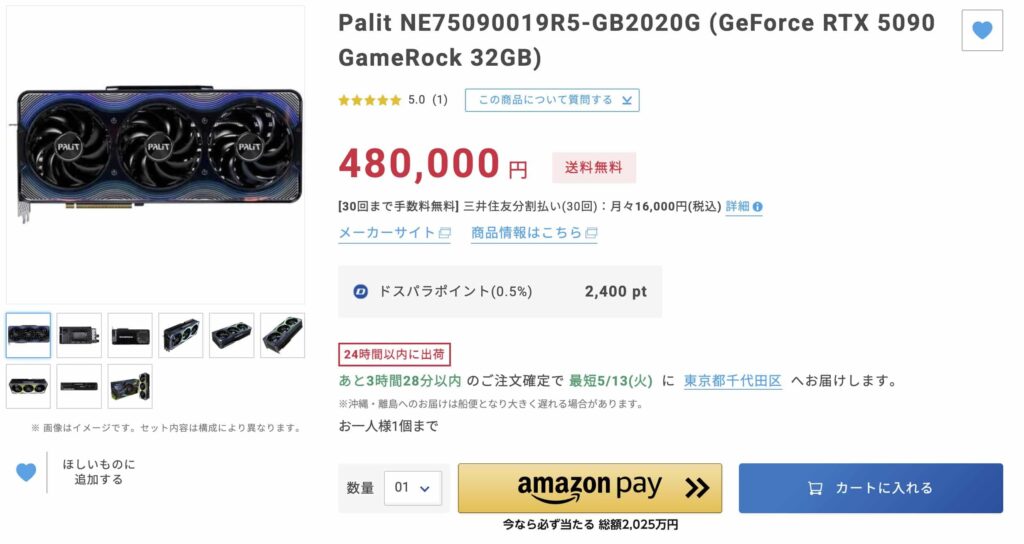This screenshot has height=544, width=1024.
Task: Select the second thumbnail showing the card back
Action: [x=79, y=335]
